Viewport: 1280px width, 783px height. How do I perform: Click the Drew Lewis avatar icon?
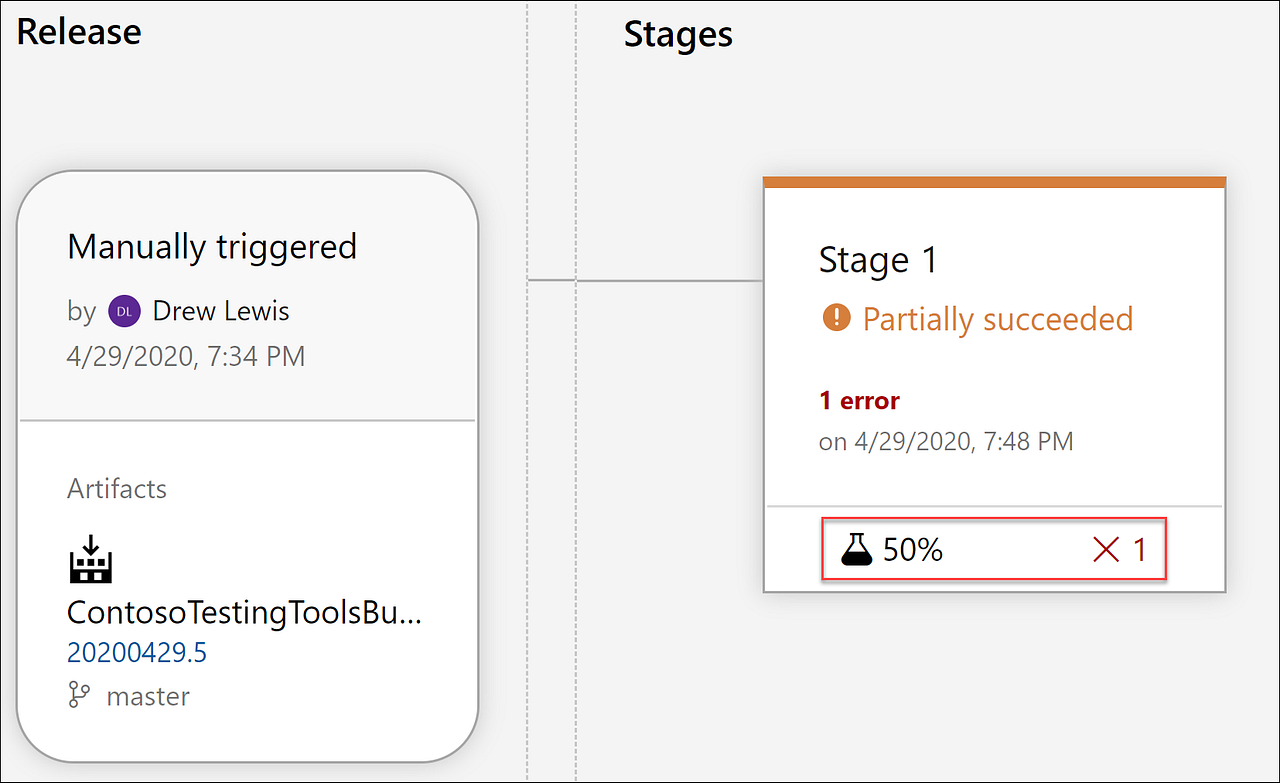point(124,311)
